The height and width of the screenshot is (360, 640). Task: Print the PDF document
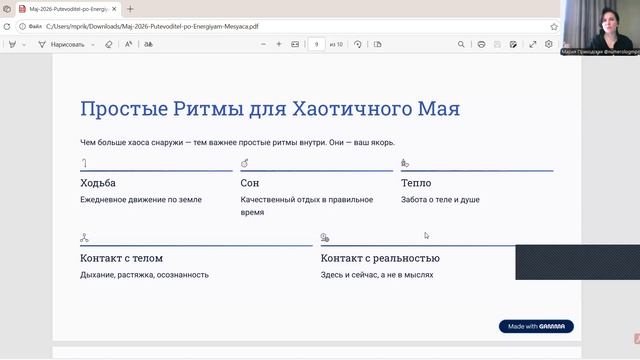tap(482, 44)
